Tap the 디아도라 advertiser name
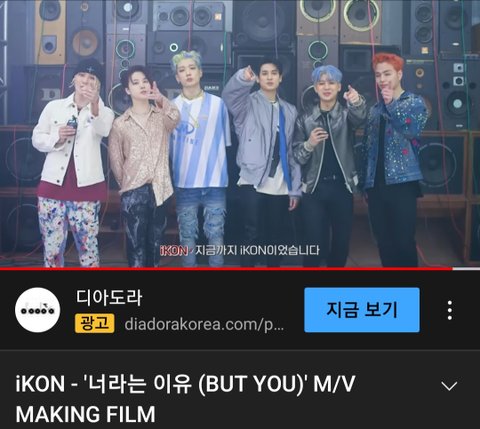 [109, 298]
